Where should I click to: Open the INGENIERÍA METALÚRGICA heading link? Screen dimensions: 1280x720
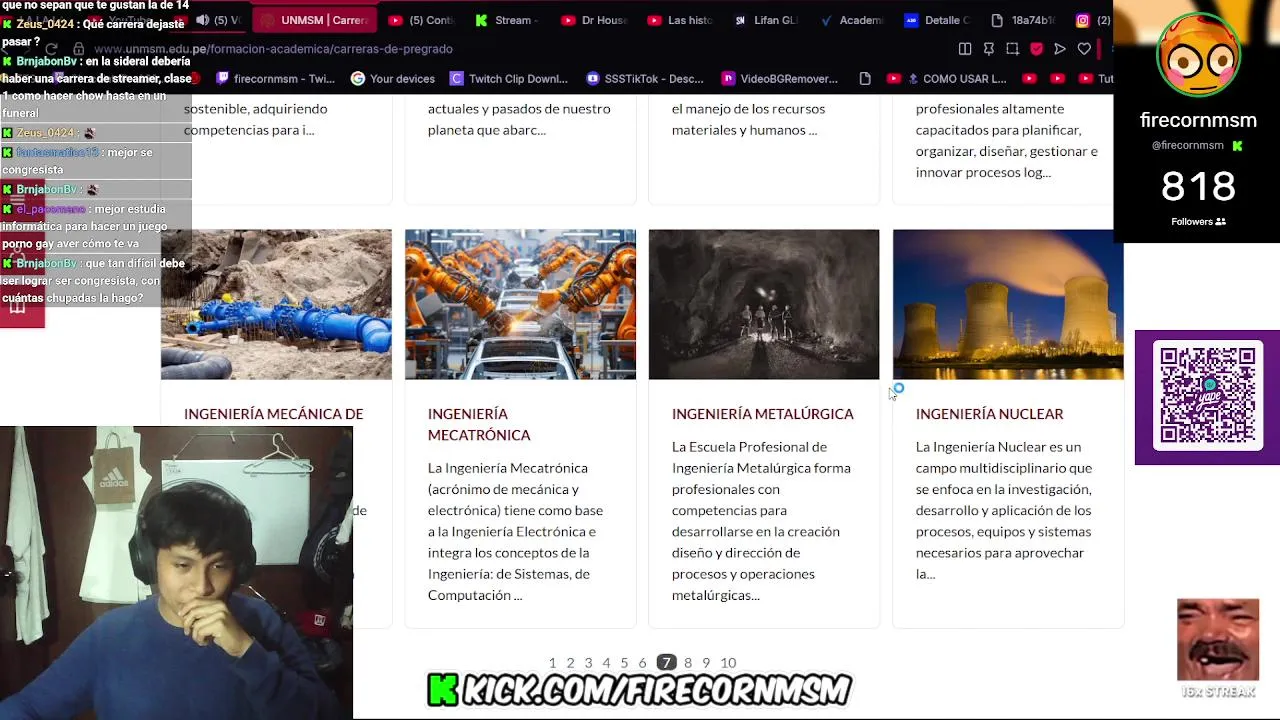tap(763, 414)
